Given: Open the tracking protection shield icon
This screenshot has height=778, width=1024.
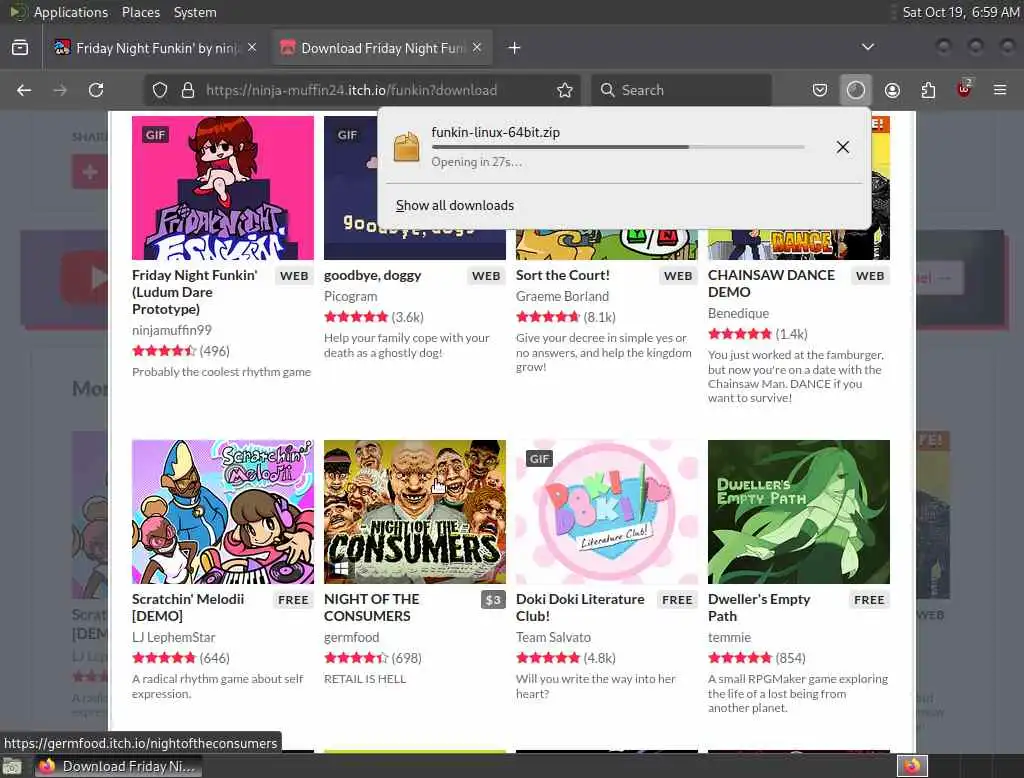Looking at the screenshot, I should (x=160, y=90).
